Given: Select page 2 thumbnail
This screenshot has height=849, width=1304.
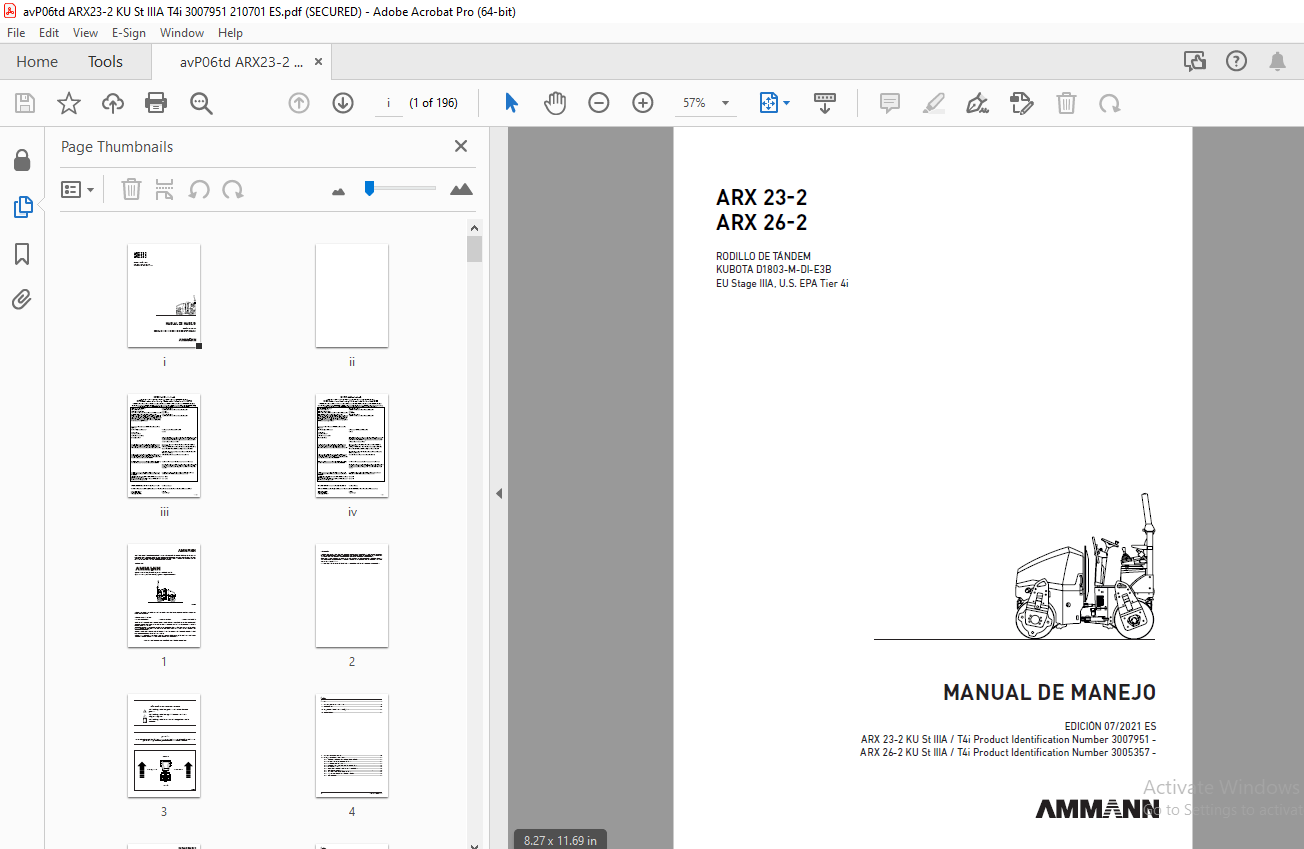Looking at the screenshot, I should pos(352,596).
